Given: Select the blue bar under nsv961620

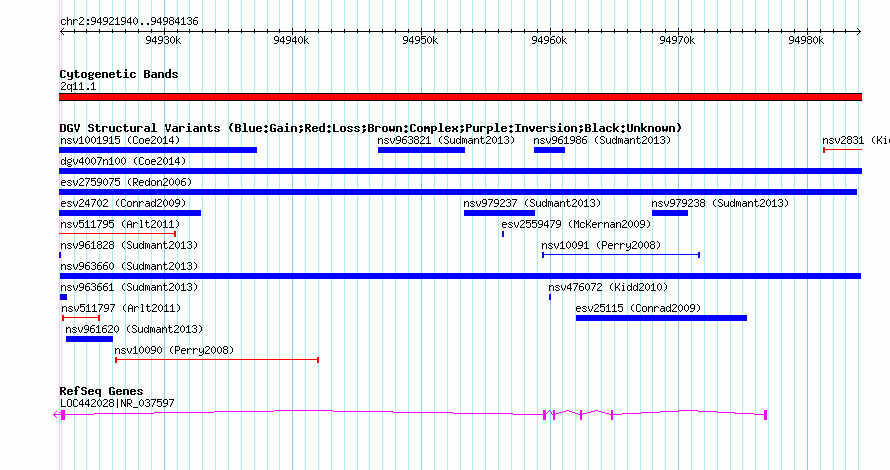Looking at the screenshot, I should (89, 339).
